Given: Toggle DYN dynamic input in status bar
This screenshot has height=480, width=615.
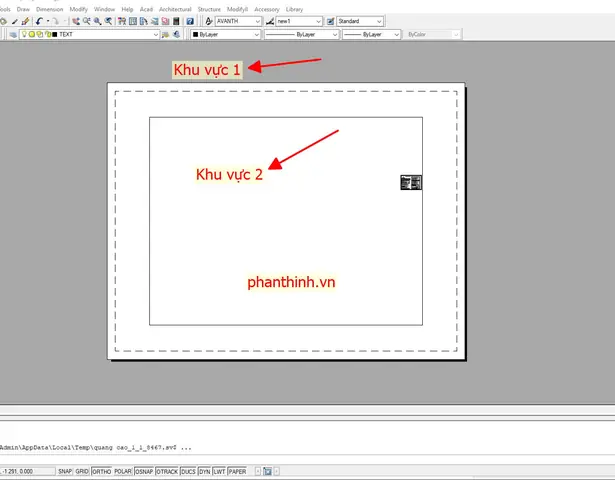Looking at the screenshot, I should point(205,471).
